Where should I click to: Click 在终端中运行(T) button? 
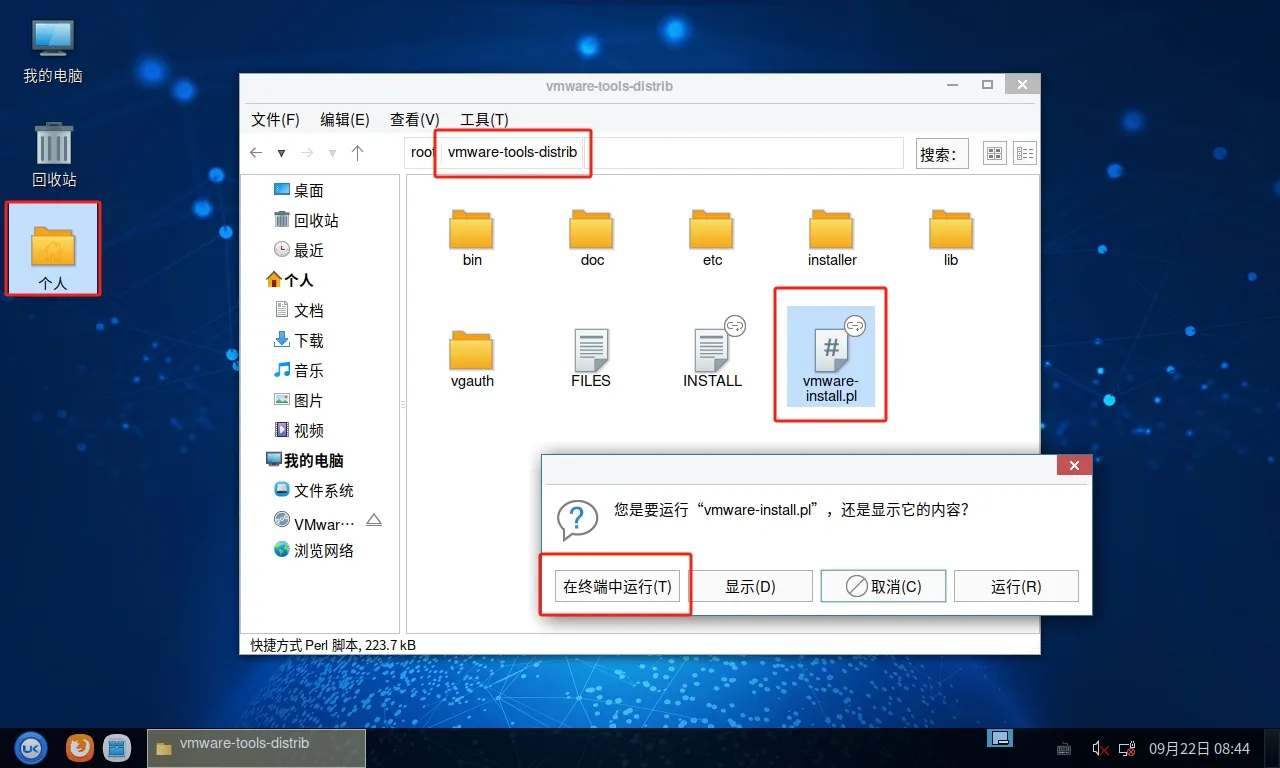(x=617, y=586)
